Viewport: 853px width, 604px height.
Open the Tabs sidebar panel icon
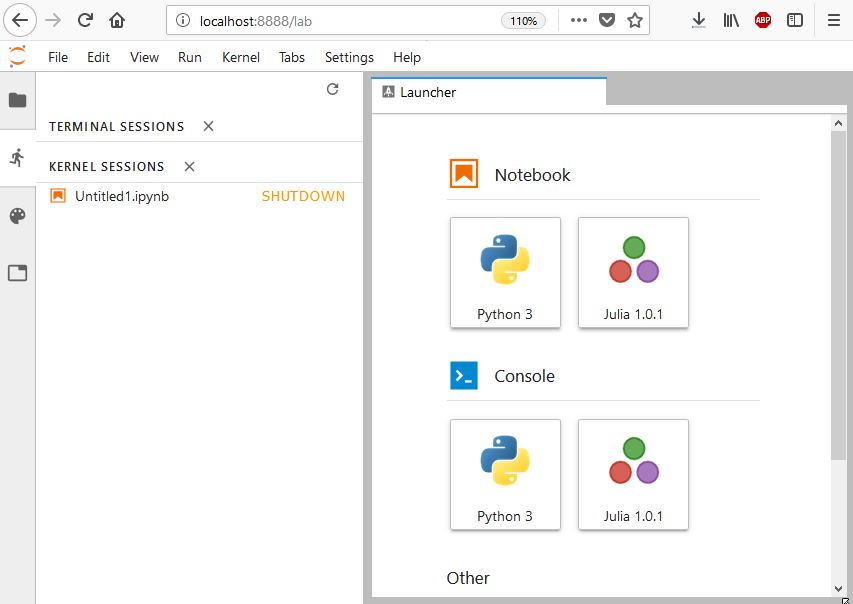click(x=17, y=273)
